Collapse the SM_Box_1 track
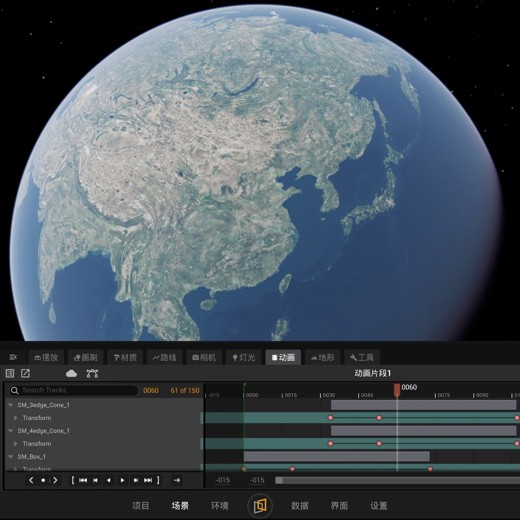 (x=11, y=456)
